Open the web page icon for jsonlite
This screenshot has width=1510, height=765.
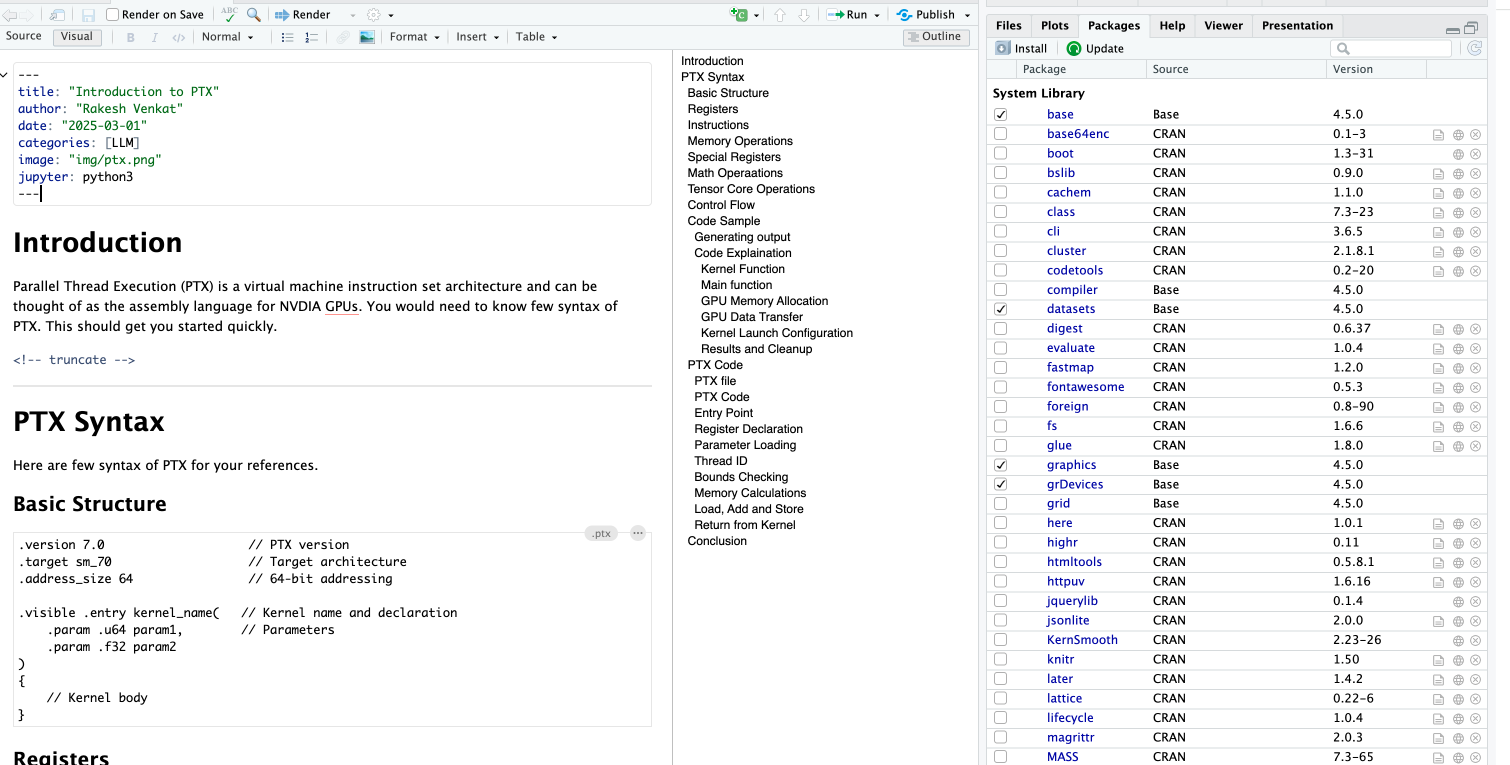tap(1458, 621)
